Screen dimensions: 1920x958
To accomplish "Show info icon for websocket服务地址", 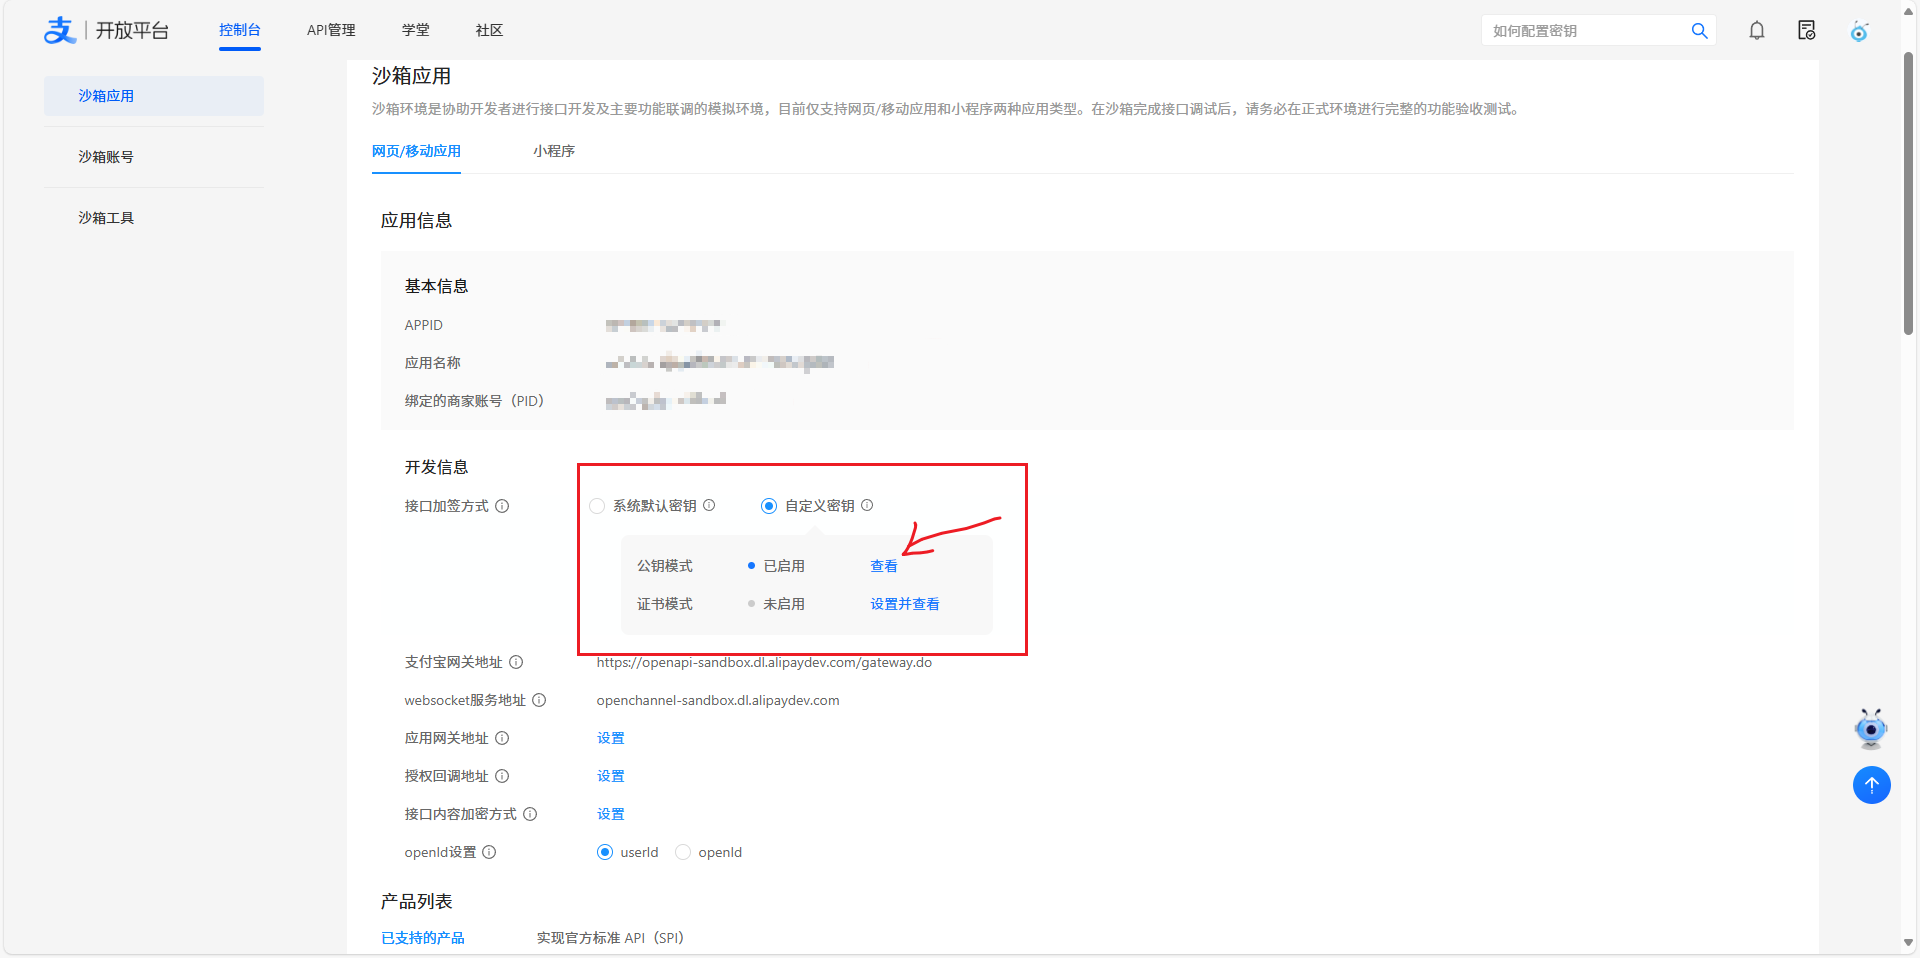I will point(539,700).
